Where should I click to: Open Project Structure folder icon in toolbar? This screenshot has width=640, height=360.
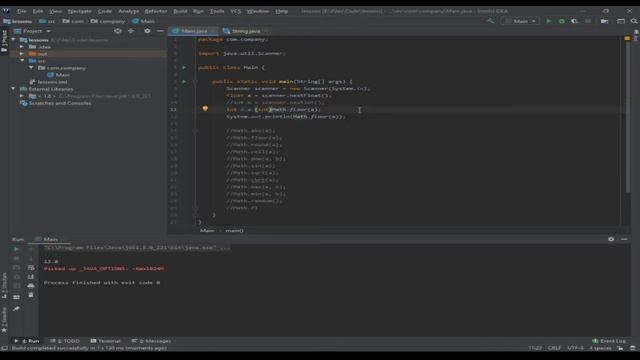pyautogui.click(x=604, y=21)
